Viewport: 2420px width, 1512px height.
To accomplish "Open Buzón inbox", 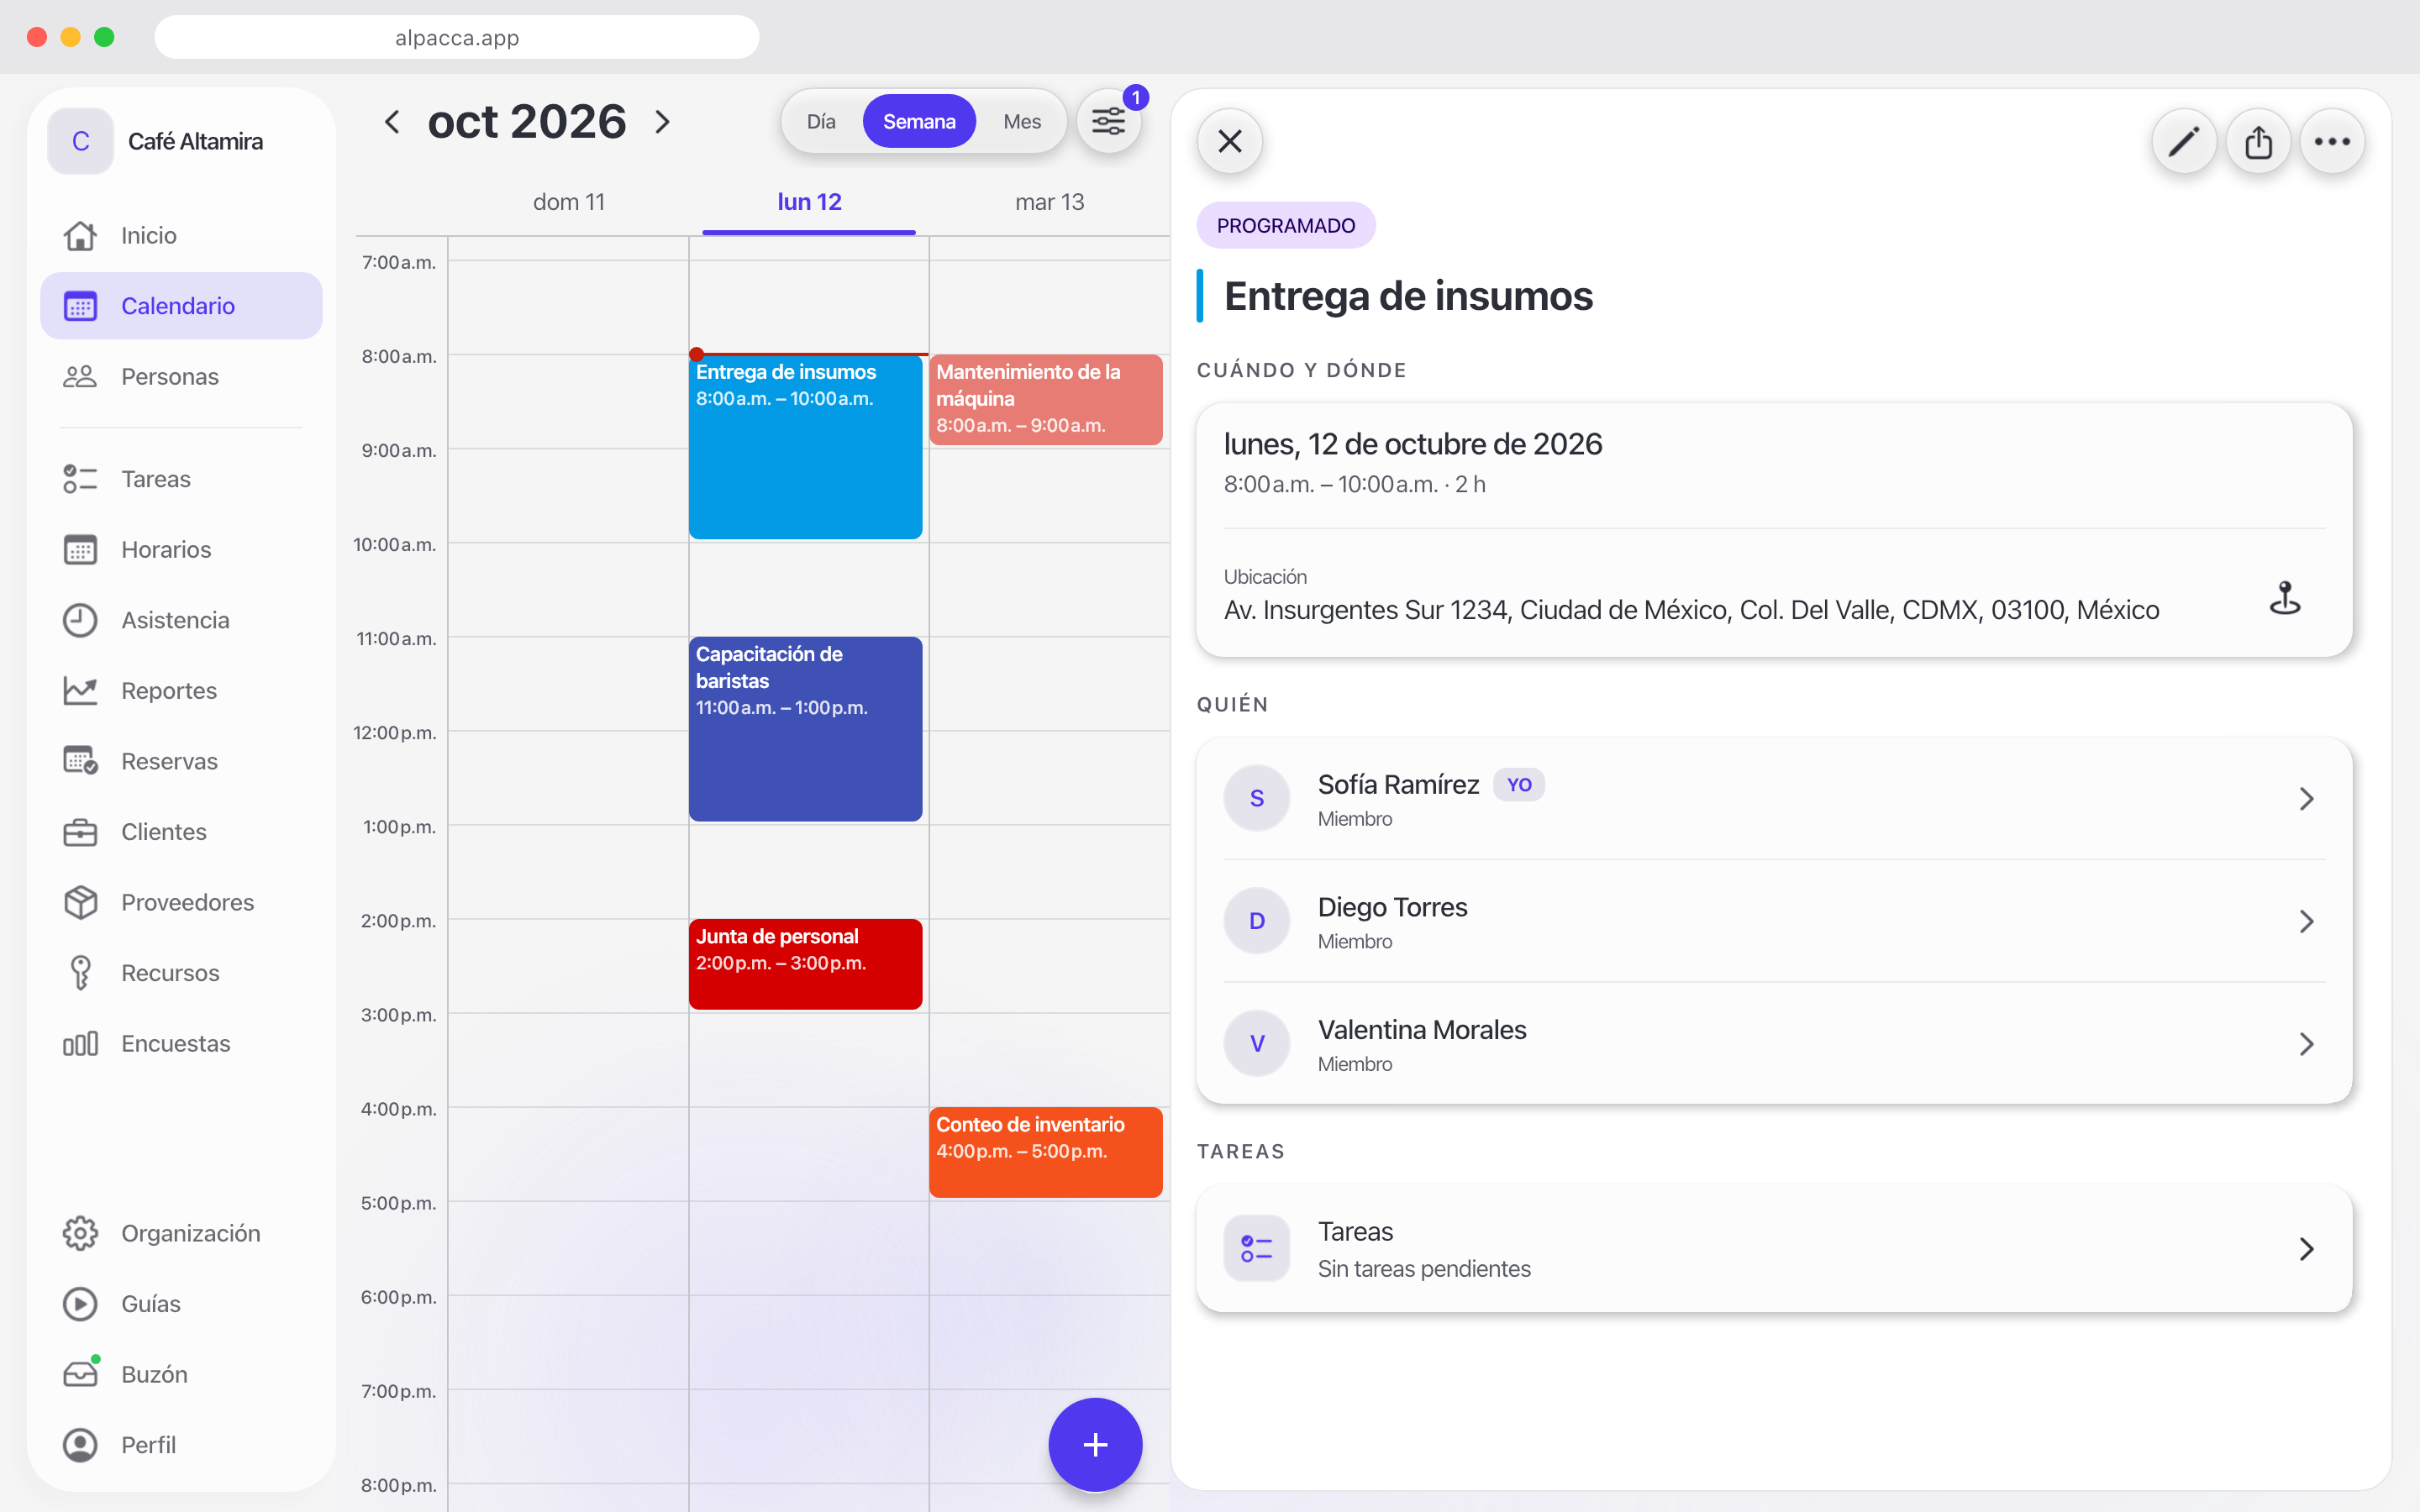I will pyautogui.click(x=181, y=1374).
